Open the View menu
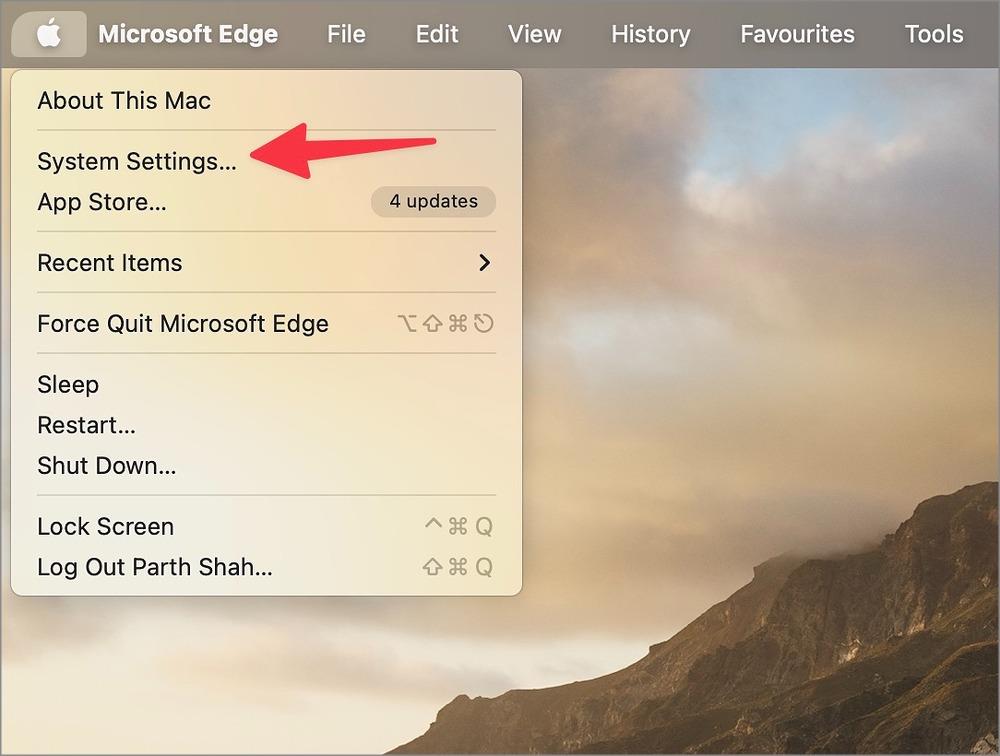 tap(534, 34)
